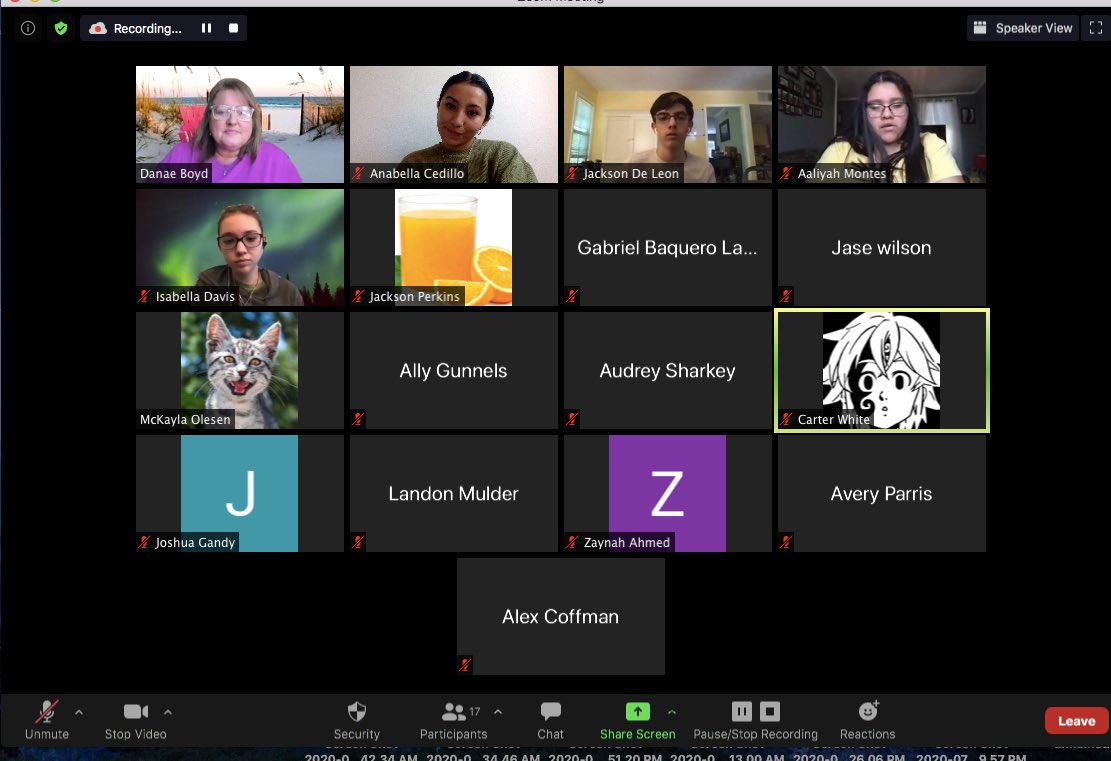Click muted mic icon on Gabriel Baquero
Image resolution: width=1111 pixels, height=761 pixels.
[x=572, y=295]
